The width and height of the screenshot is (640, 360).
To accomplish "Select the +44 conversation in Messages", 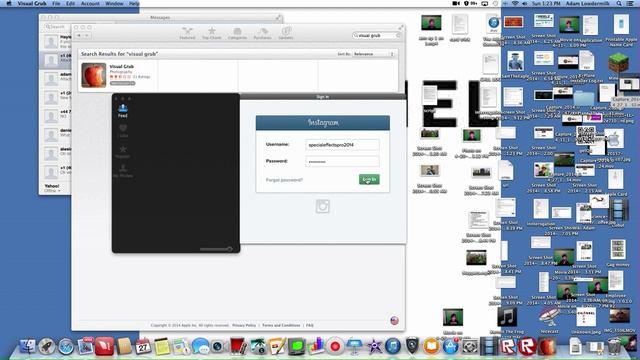I will (55, 116).
